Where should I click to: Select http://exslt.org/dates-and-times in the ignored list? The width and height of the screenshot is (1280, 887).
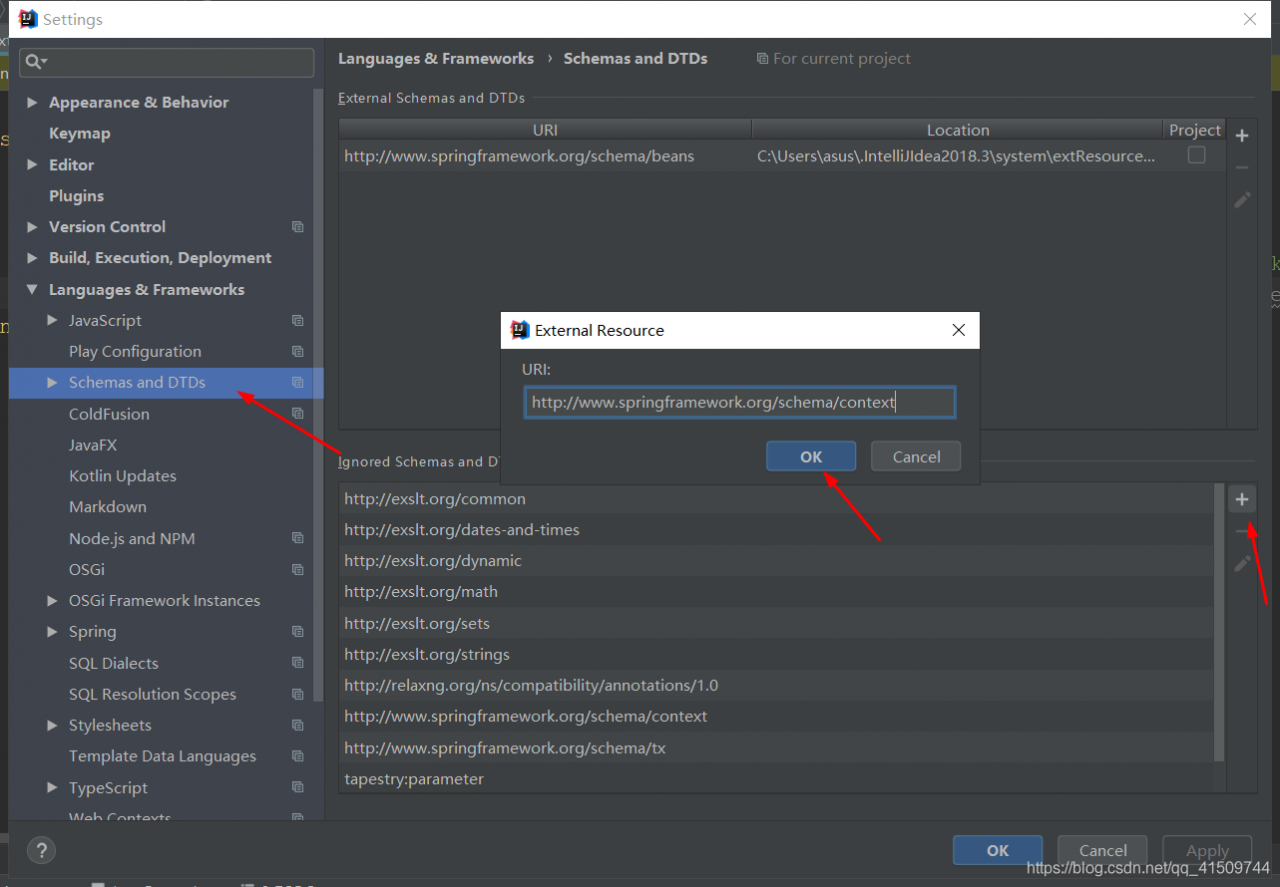coord(776,530)
